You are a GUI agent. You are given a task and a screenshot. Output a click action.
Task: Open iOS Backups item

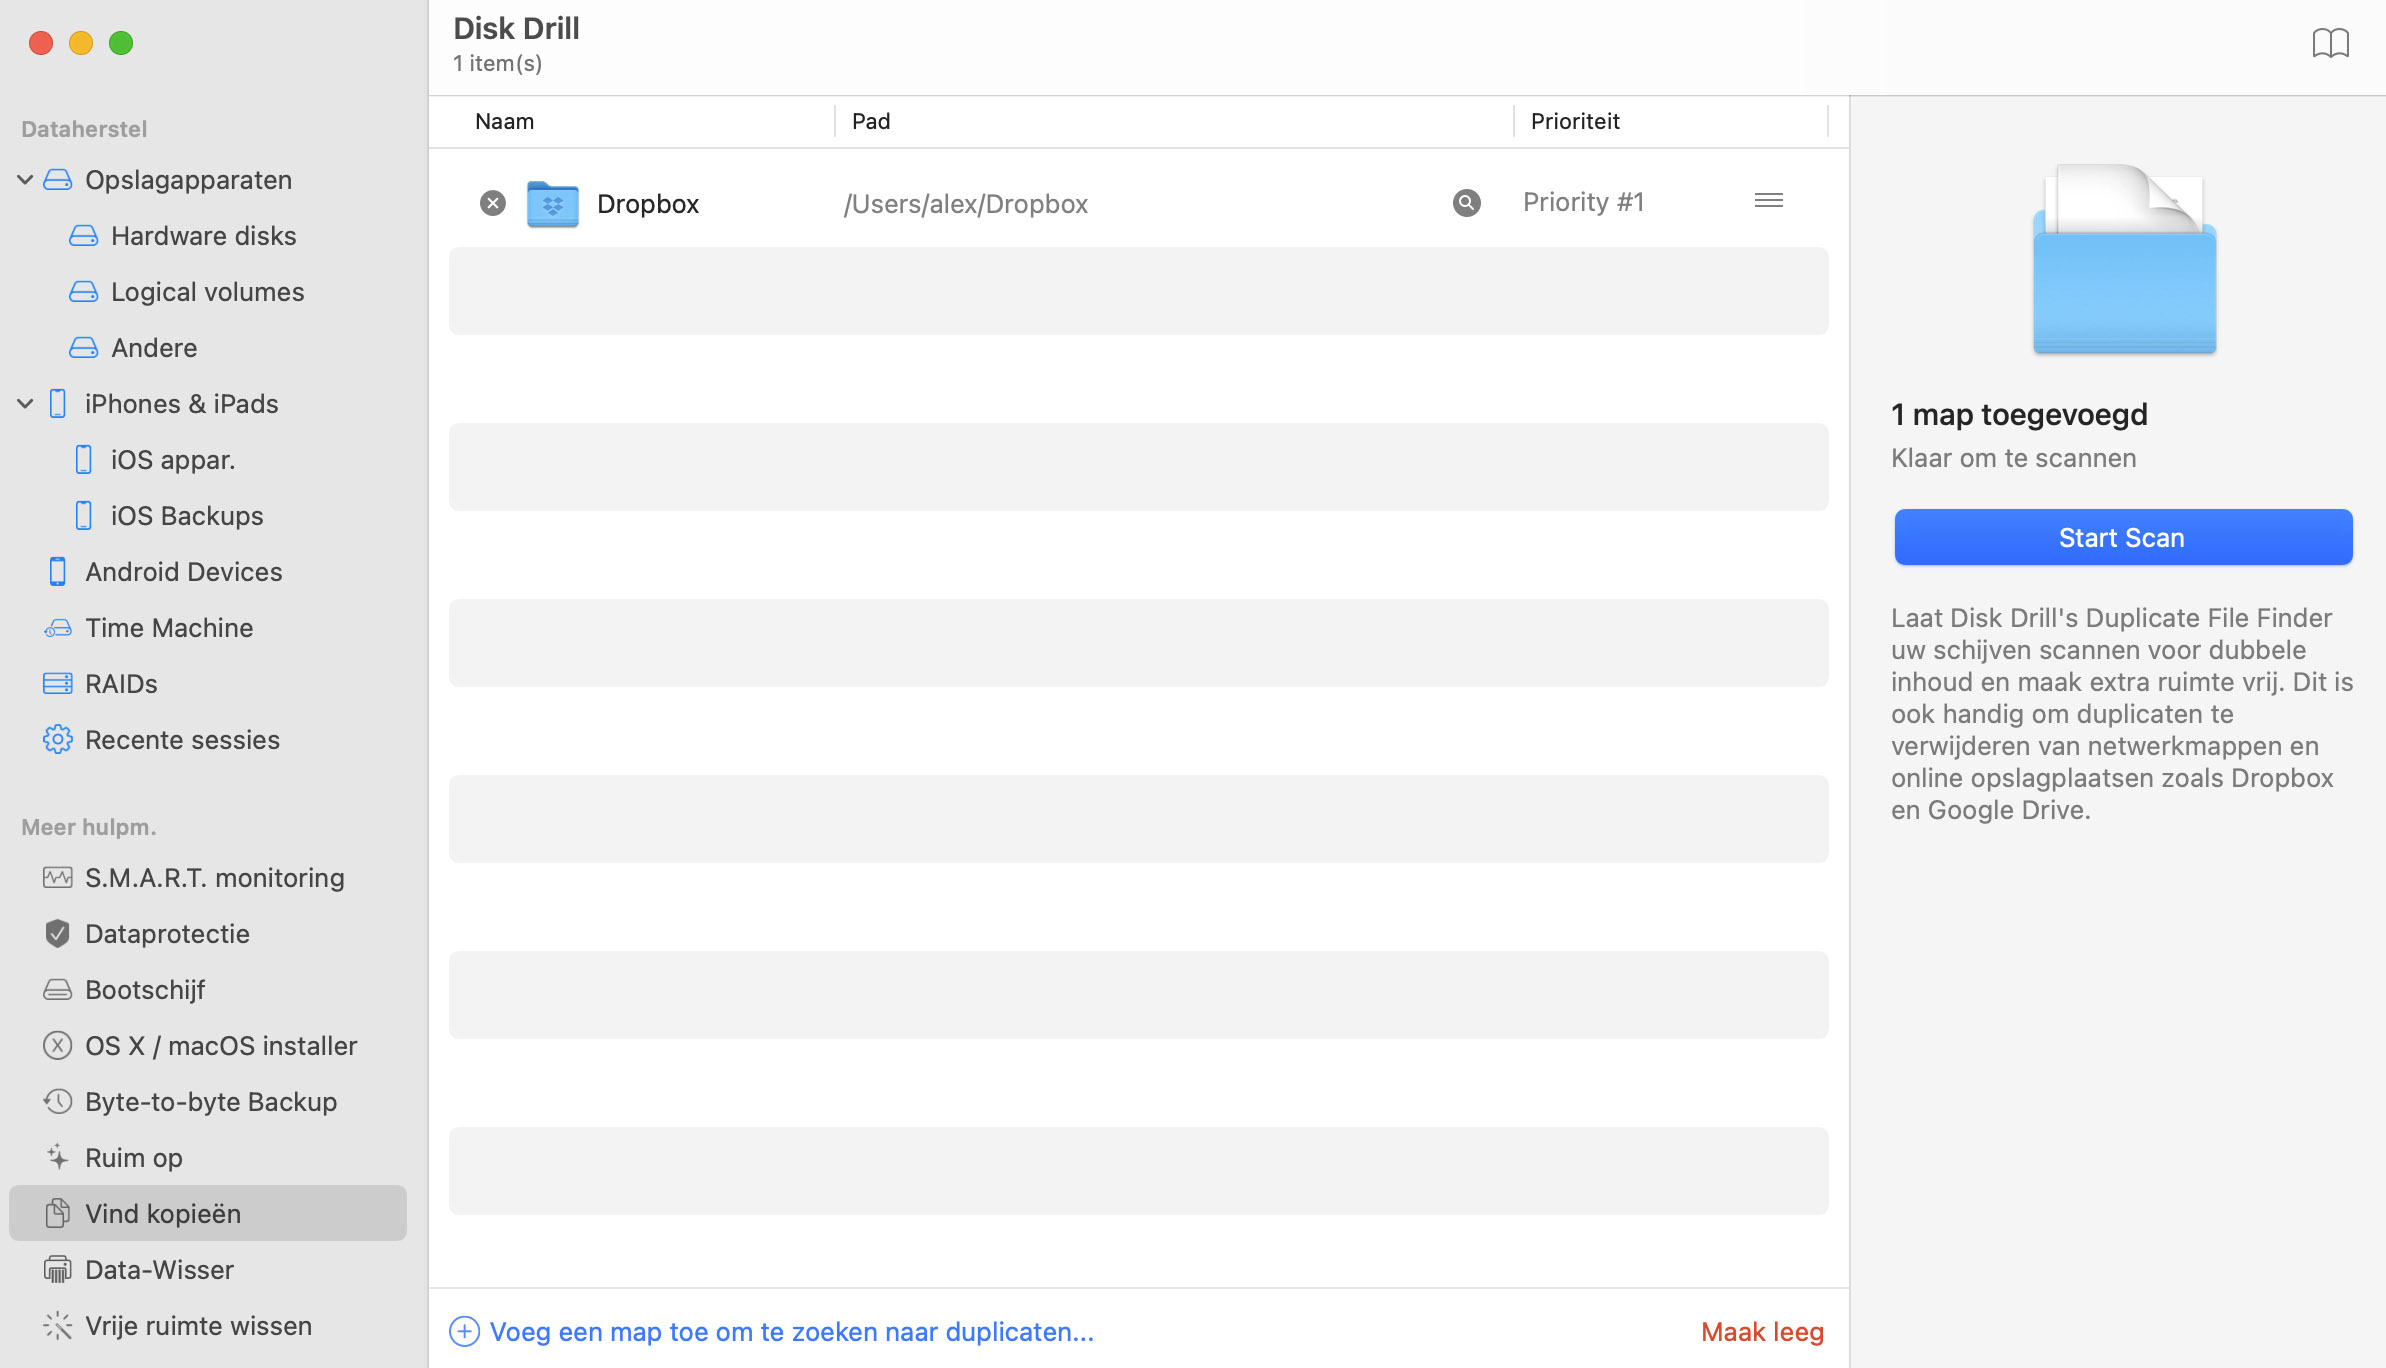(x=187, y=516)
